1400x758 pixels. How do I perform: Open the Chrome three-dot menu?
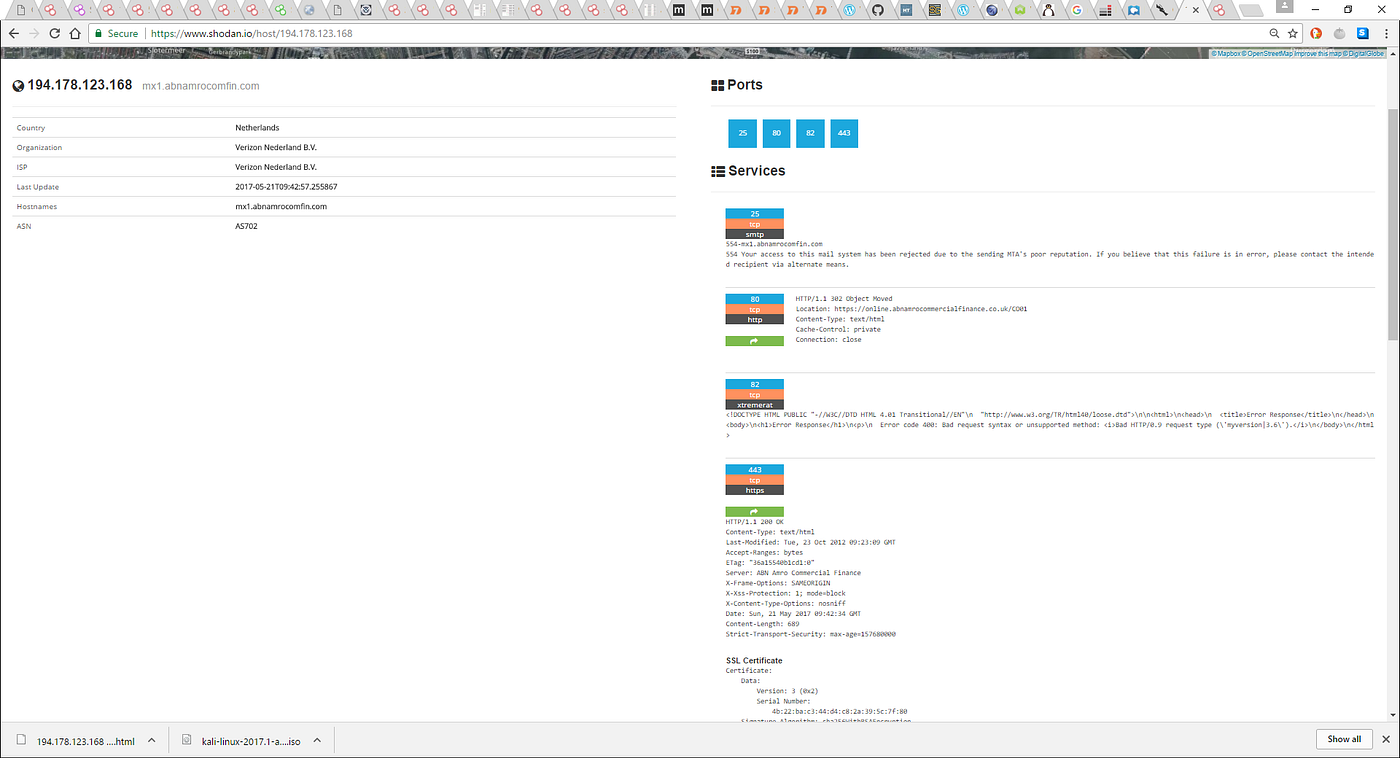(1384, 33)
